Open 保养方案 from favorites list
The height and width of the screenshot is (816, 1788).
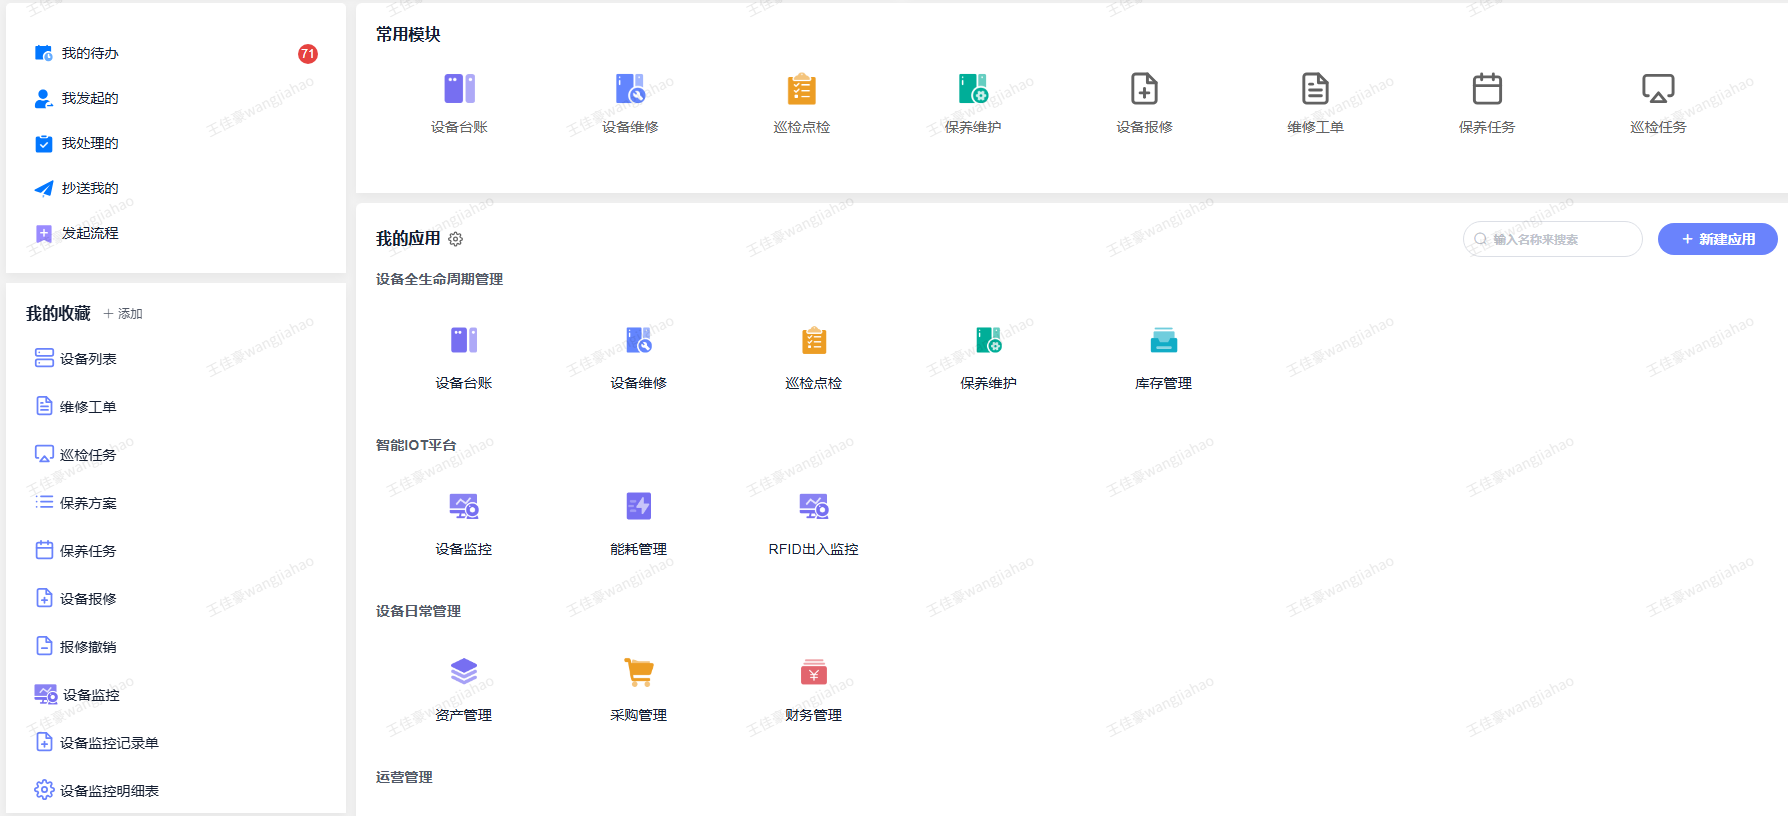point(88,503)
